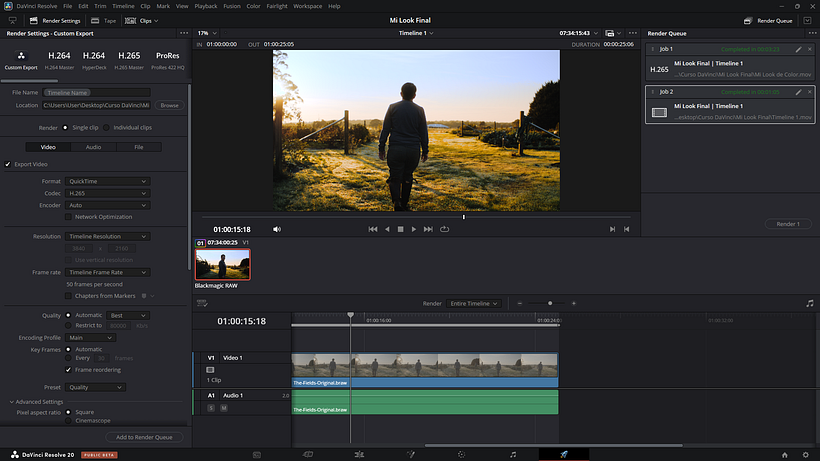Edit Job 1 with pencil icon
The width and height of the screenshot is (820, 461).
point(799,49)
